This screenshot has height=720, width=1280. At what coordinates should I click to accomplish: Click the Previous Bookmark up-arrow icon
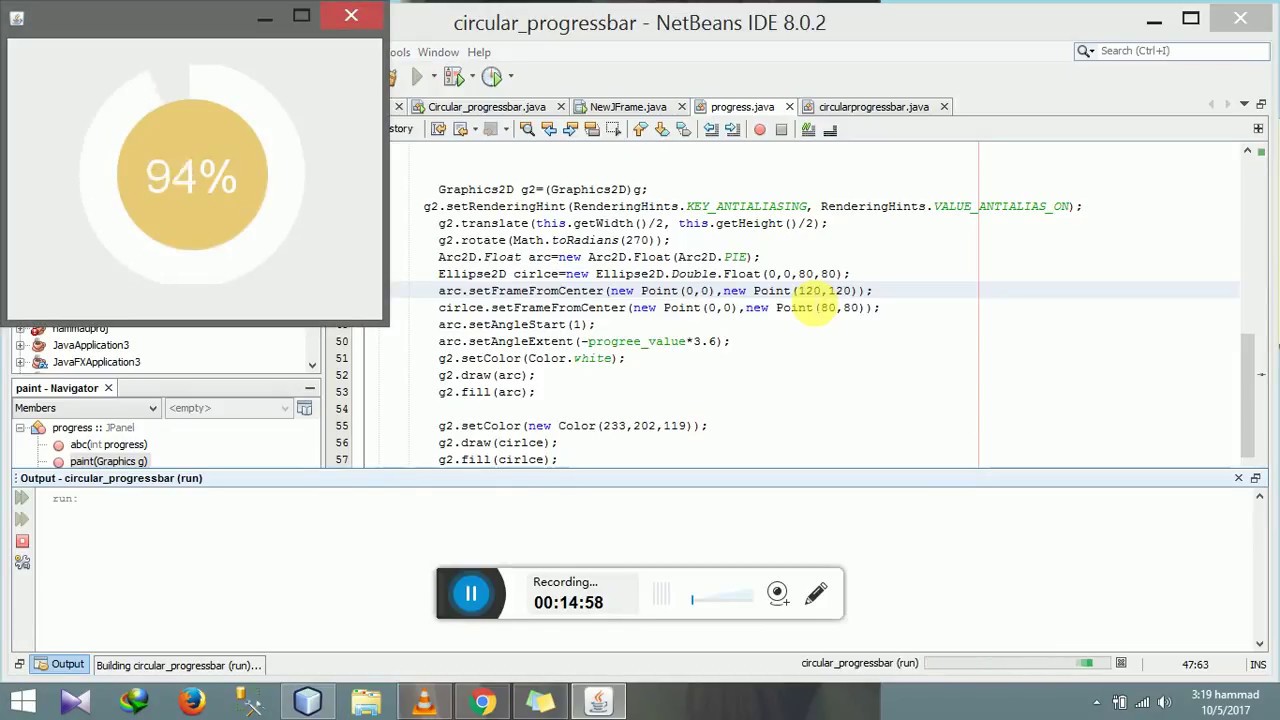point(640,129)
